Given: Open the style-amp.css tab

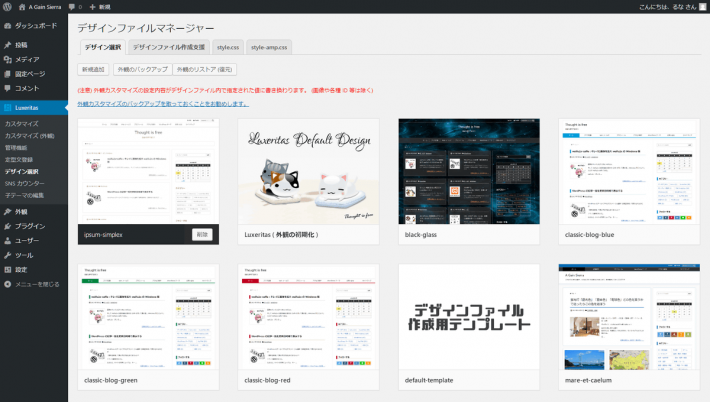Looking at the screenshot, I should pos(269,47).
